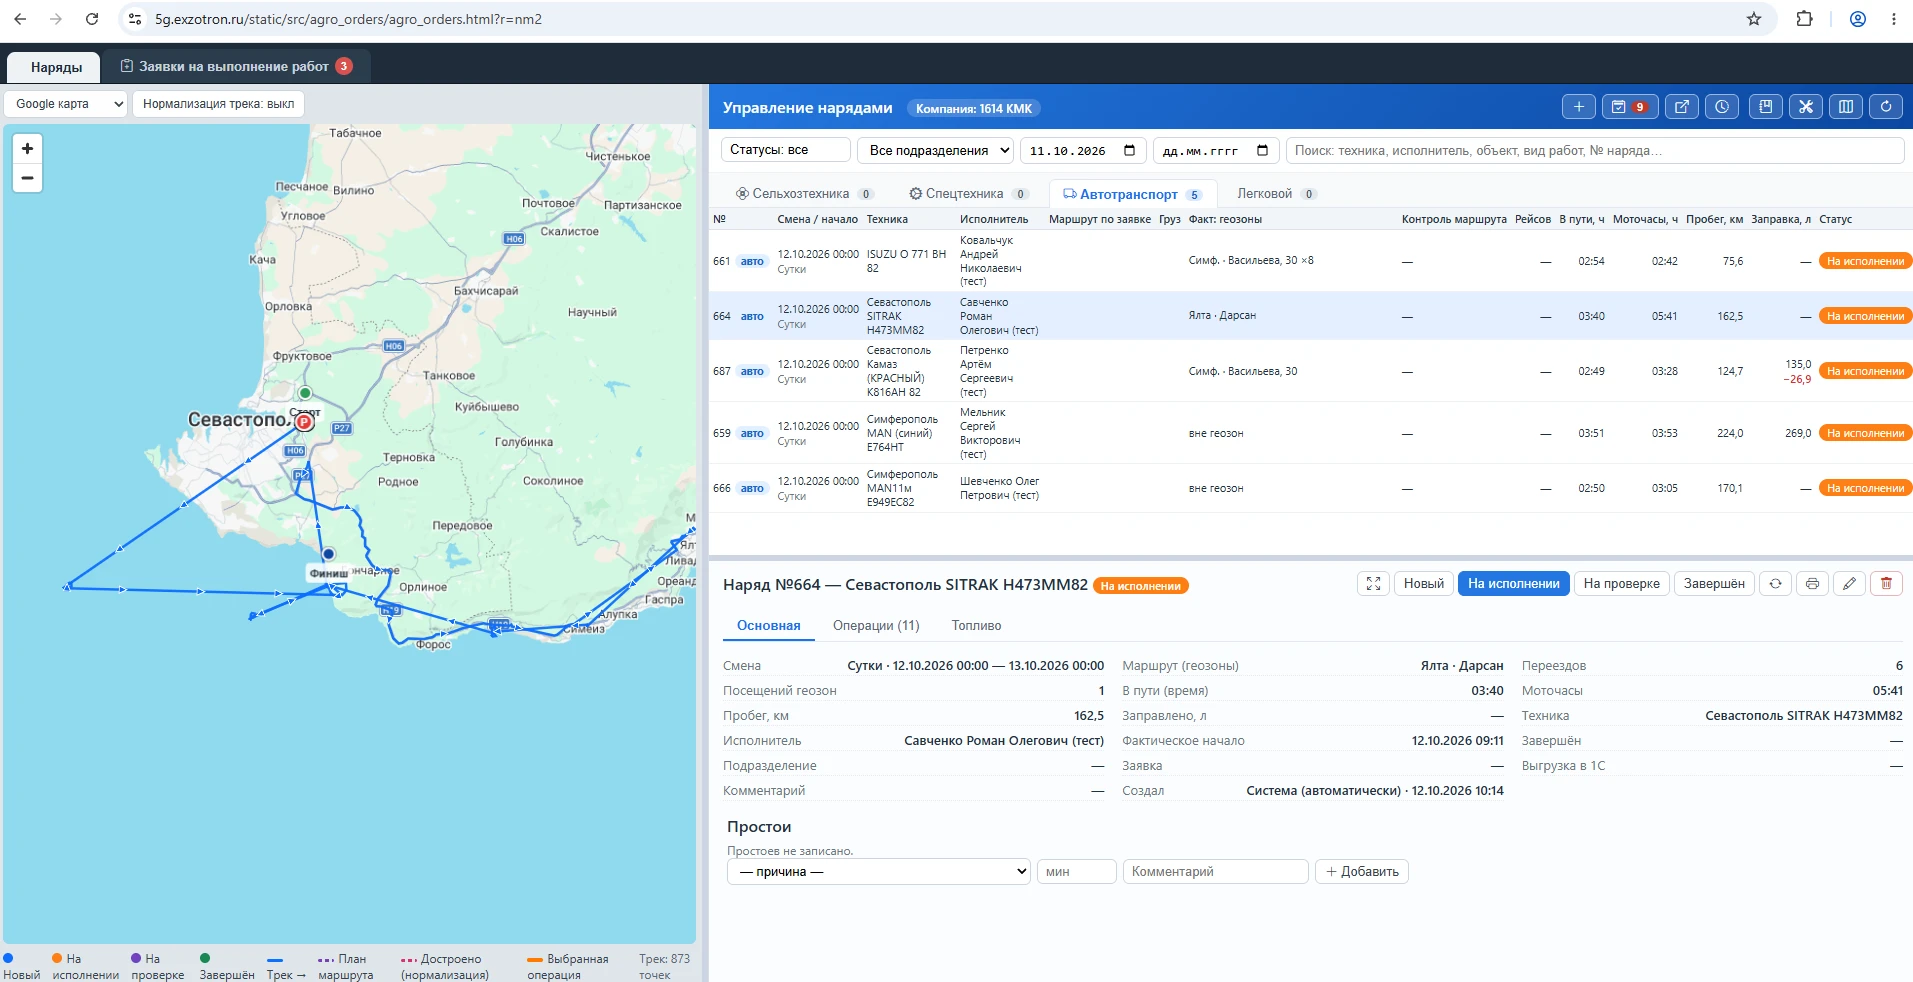Delete order 664 with the trash icon

click(x=1886, y=584)
